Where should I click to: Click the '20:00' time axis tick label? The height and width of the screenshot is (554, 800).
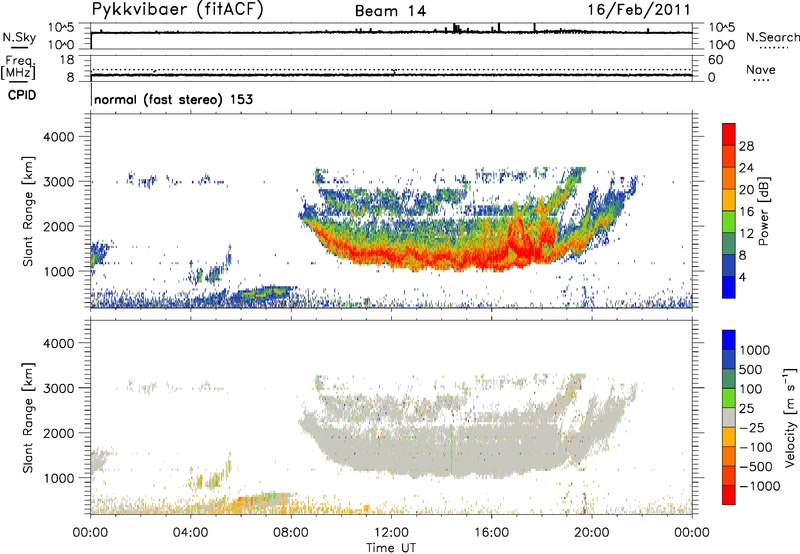point(592,533)
